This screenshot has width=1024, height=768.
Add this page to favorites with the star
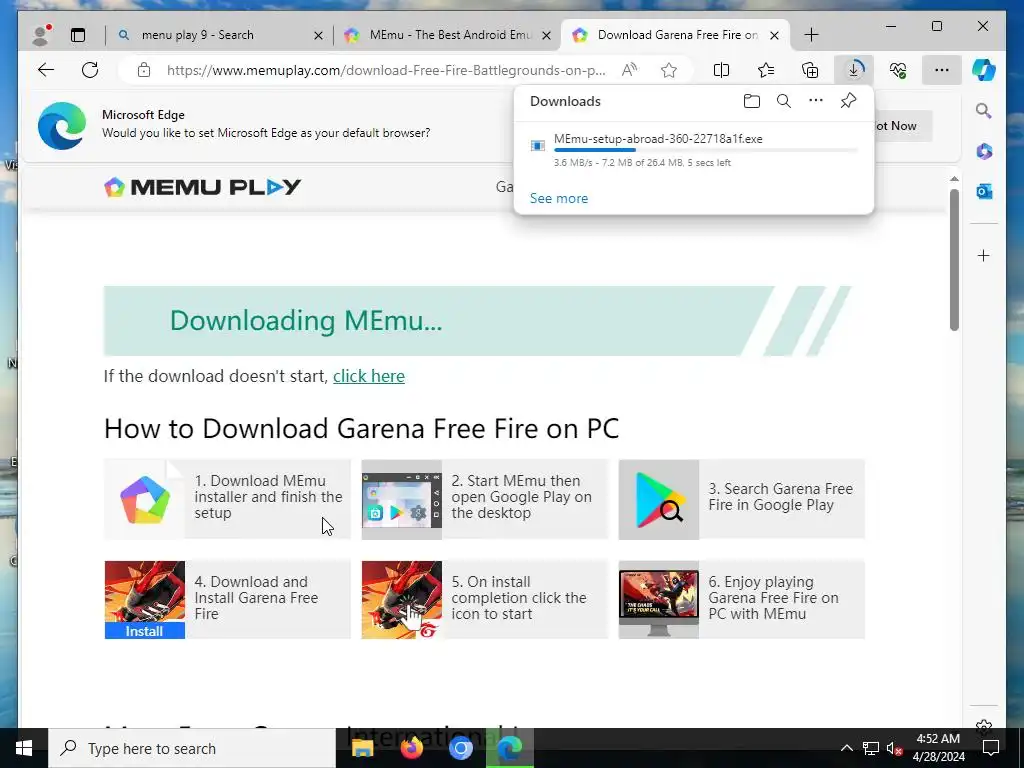tap(669, 71)
